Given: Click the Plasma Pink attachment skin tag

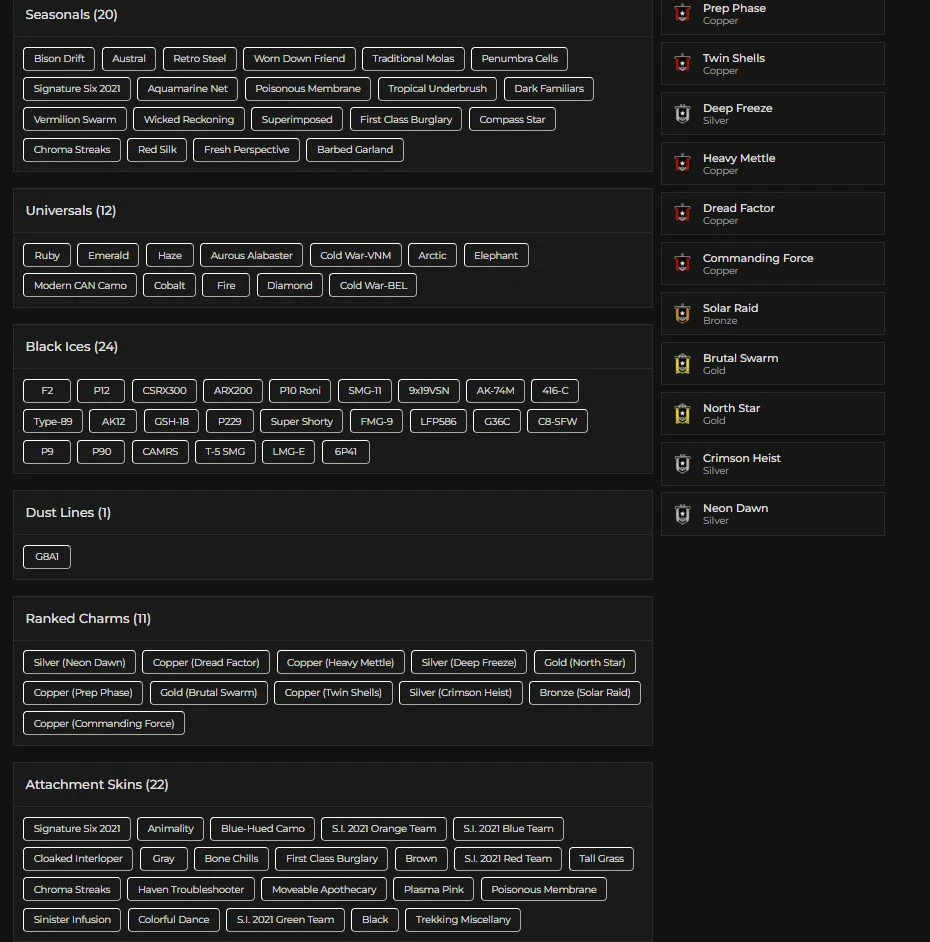Looking at the screenshot, I should (x=434, y=890).
